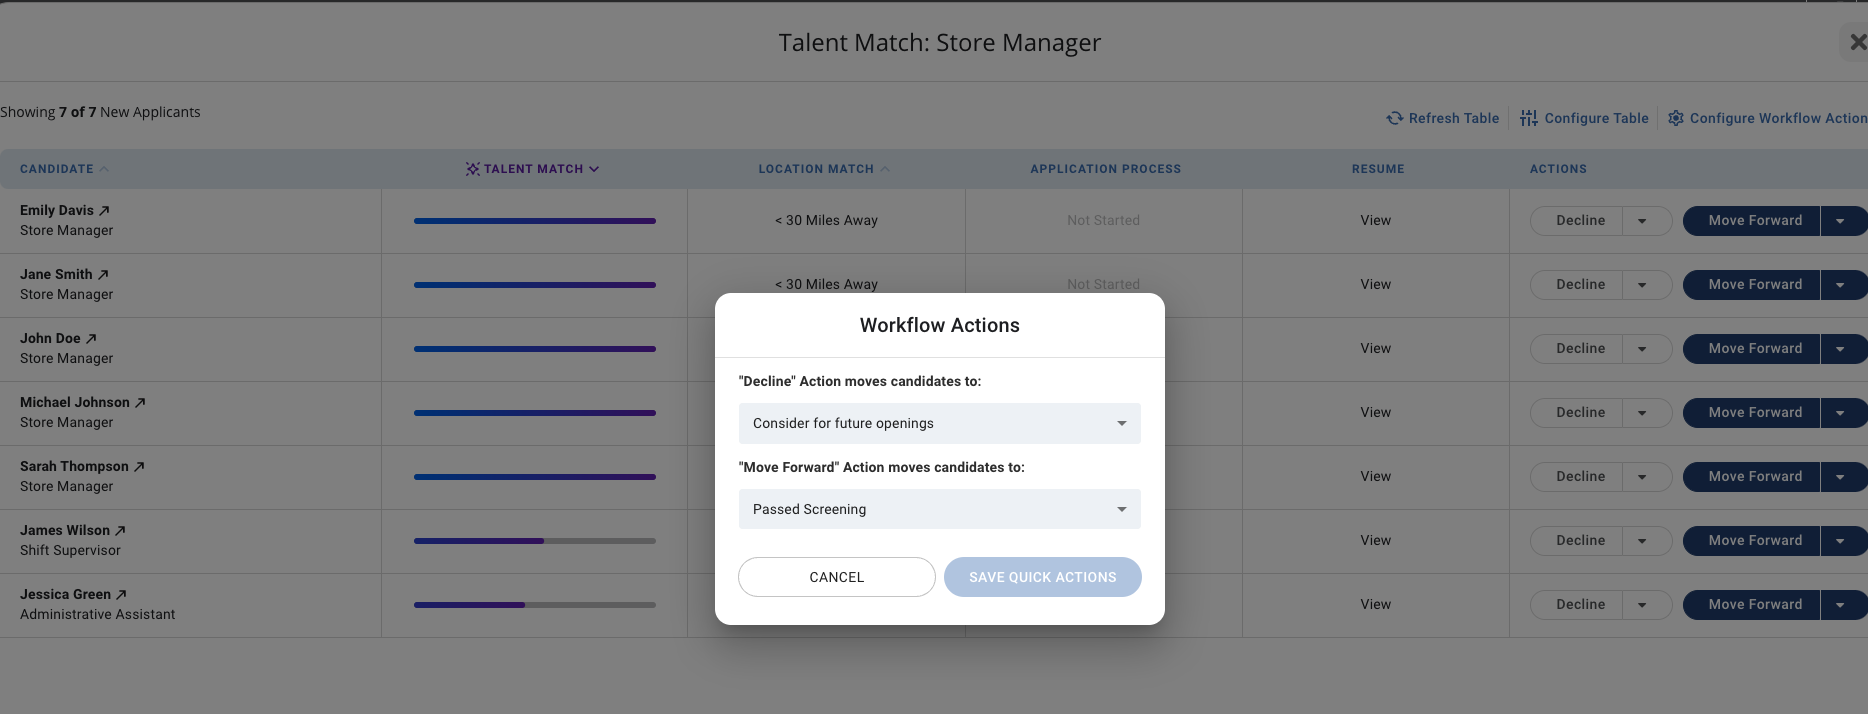Open Jane Smith profile arrow icon
Viewport: 1868px width, 714px height.
(103, 274)
